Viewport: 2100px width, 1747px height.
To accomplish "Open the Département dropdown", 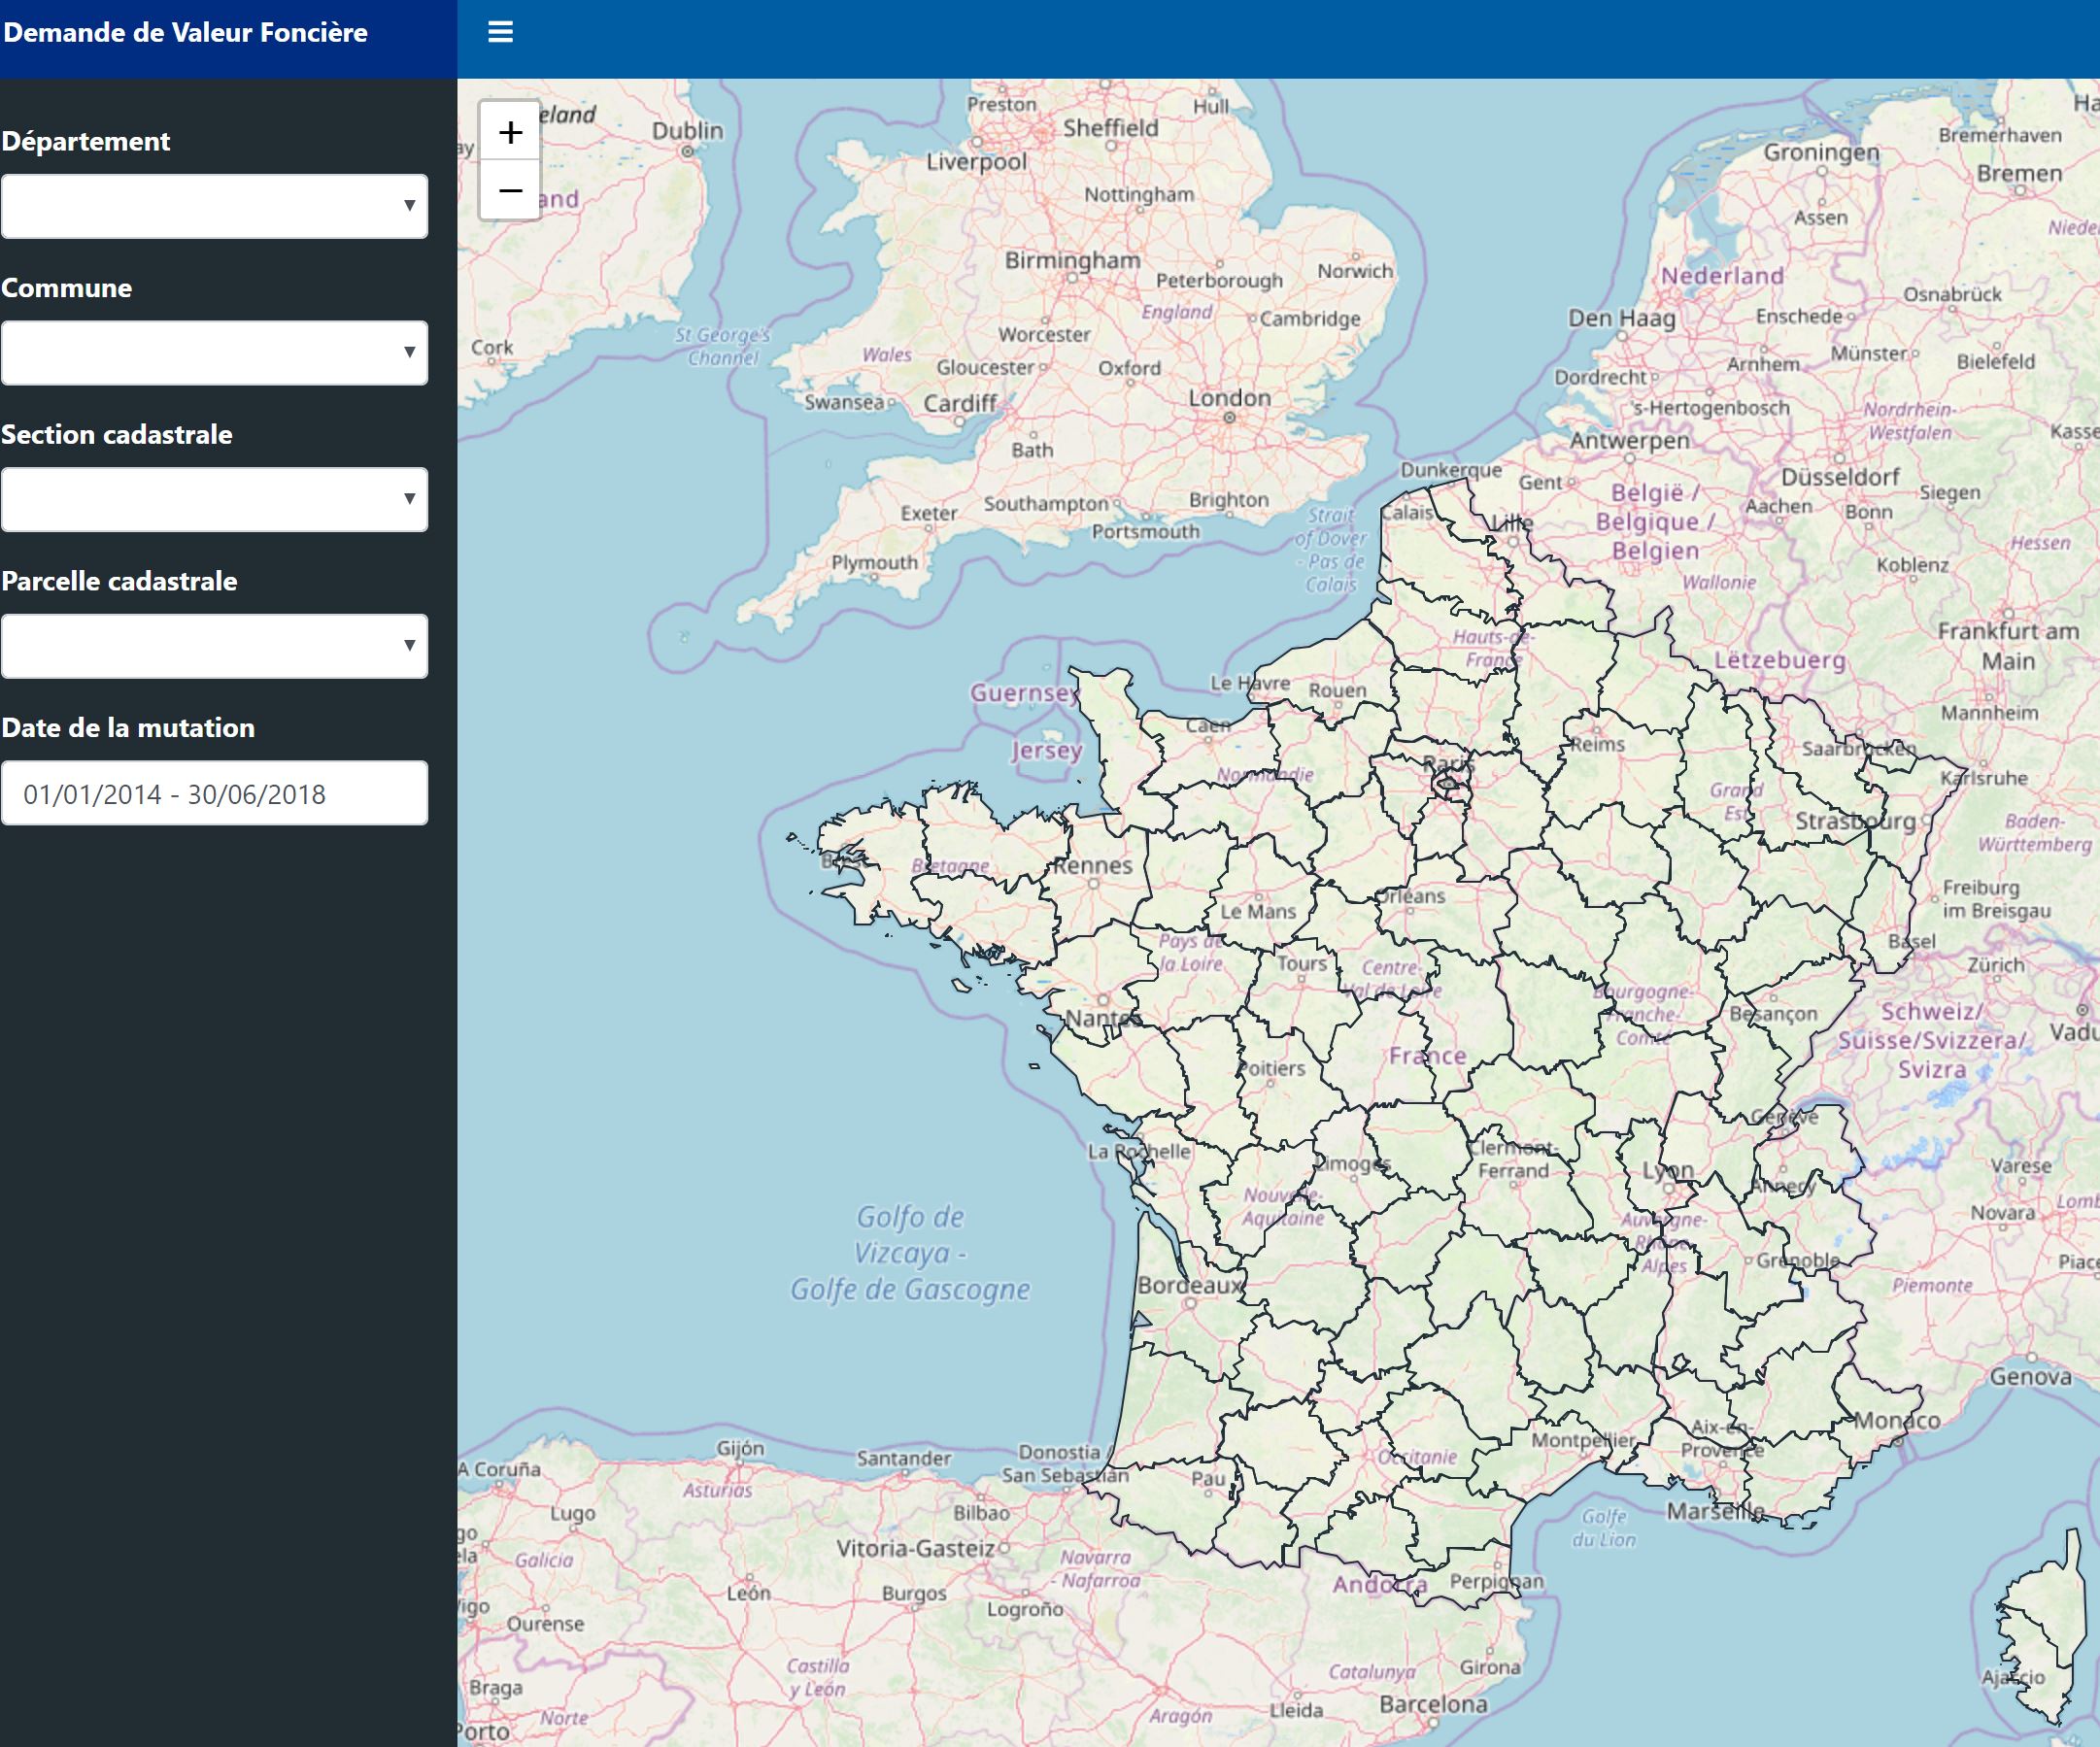I will [x=214, y=206].
